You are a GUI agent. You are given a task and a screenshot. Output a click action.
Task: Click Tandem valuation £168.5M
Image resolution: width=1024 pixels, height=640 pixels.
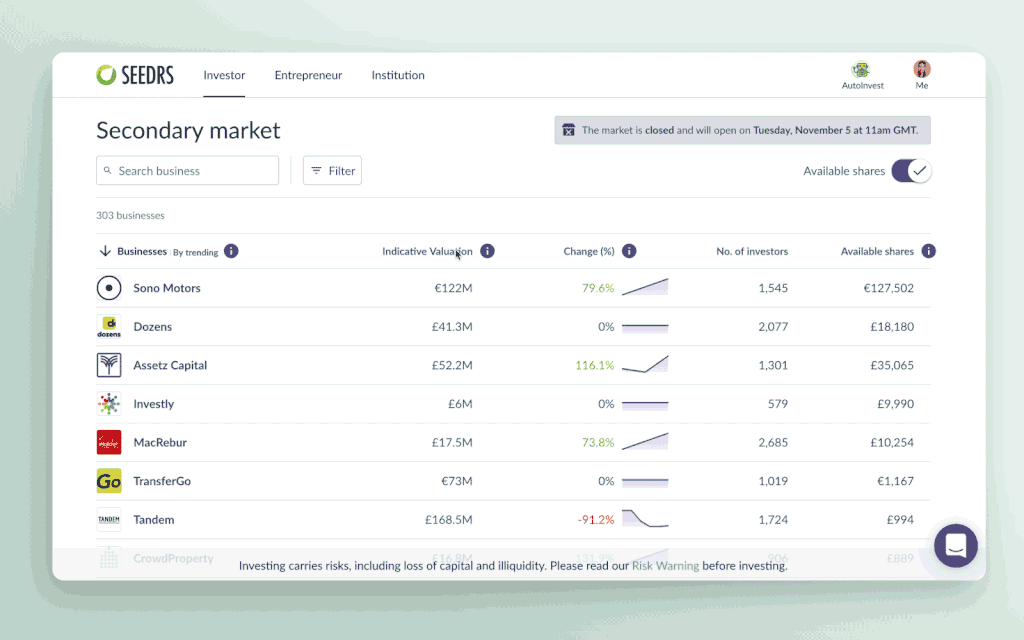(449, 520)
